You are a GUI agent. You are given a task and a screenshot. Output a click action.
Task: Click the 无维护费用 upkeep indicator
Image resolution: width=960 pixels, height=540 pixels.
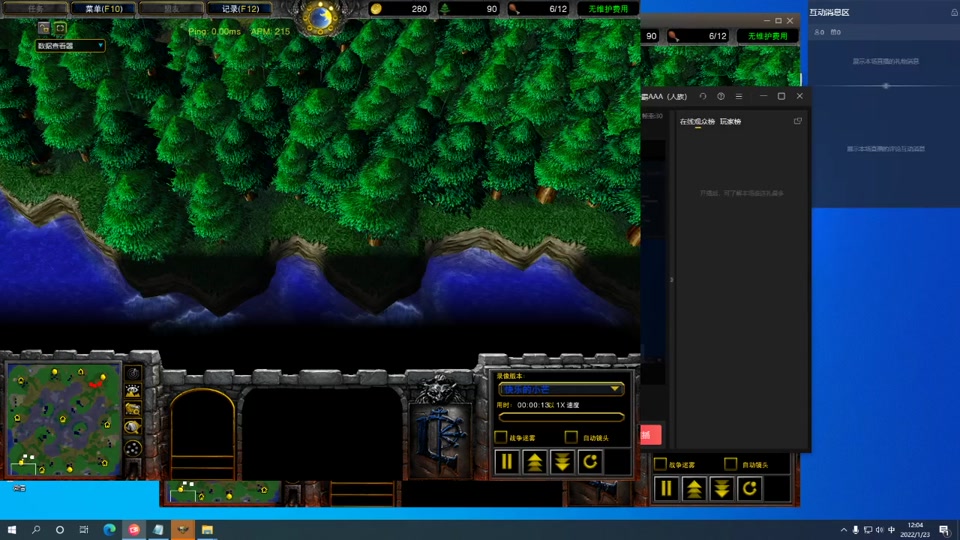pyautogui.click(x=607, y=9)
